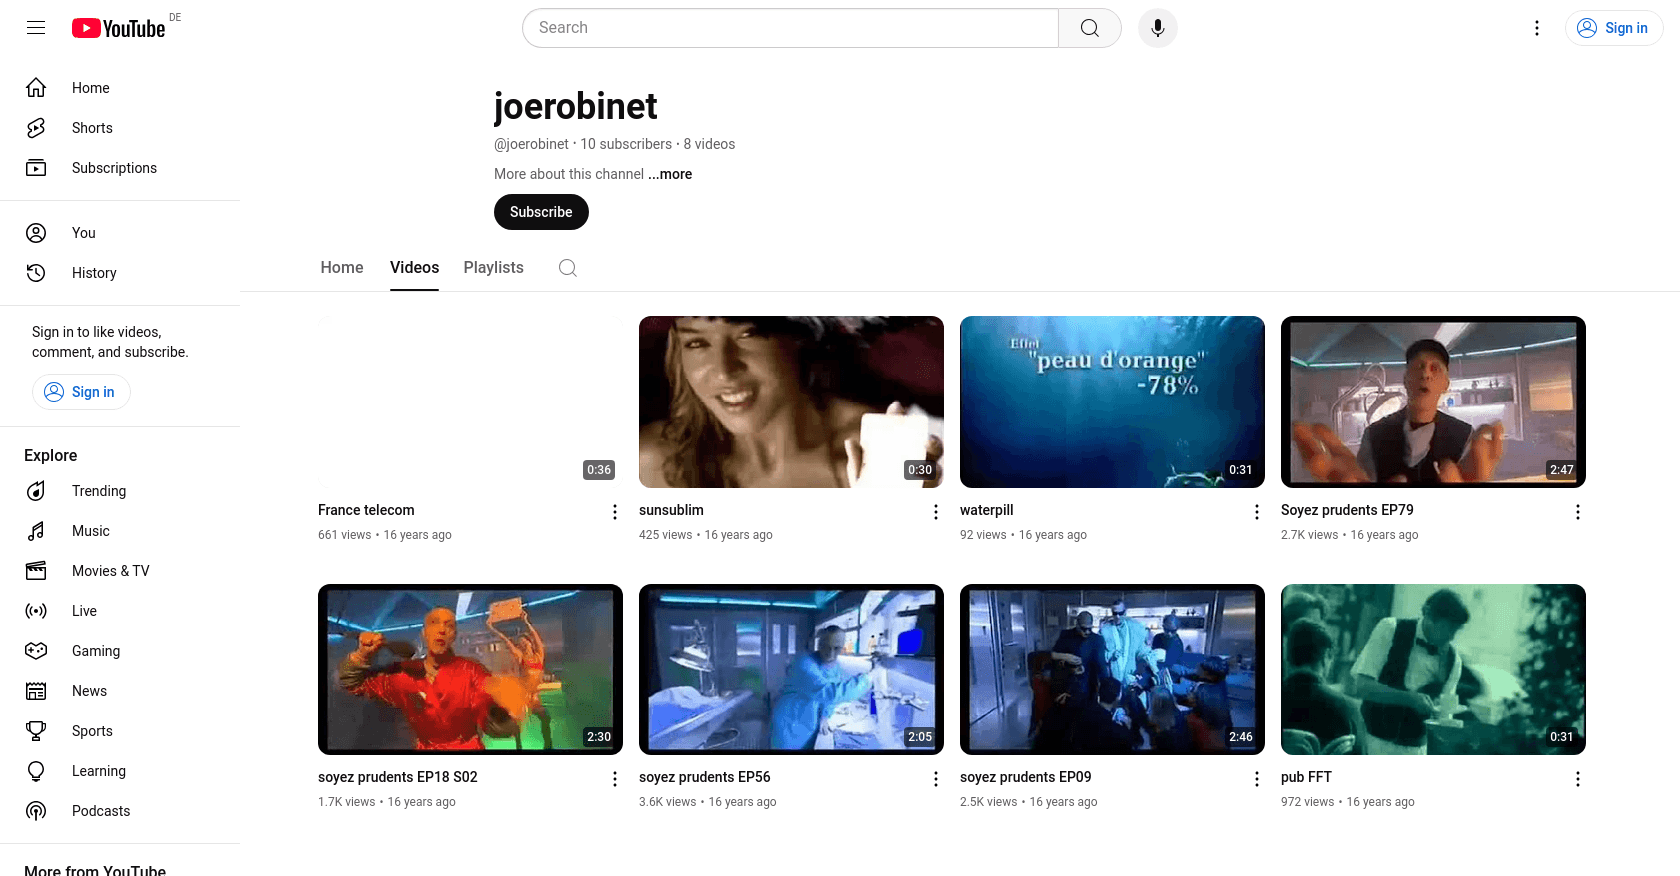This screenshot has width=1680, height=876.
Task: Search within the joerobinet channel
Action: (568, 268)
